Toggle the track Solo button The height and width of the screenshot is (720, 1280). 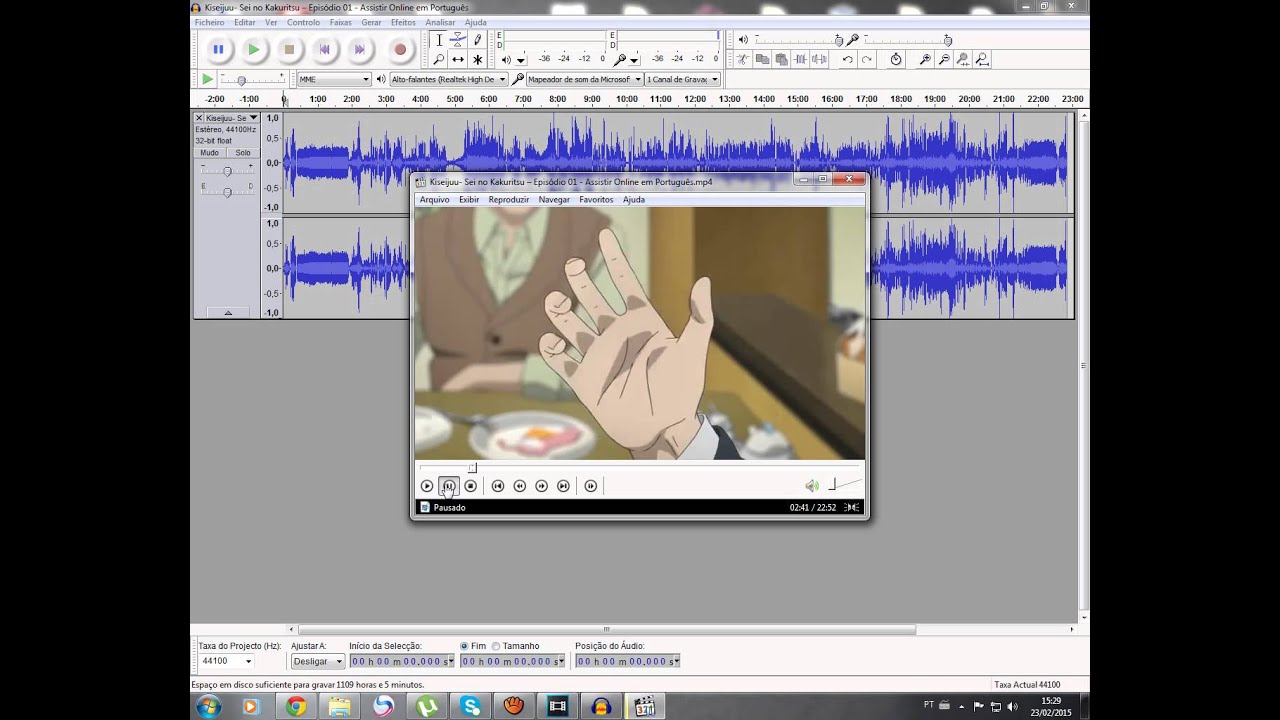point(243,153)
